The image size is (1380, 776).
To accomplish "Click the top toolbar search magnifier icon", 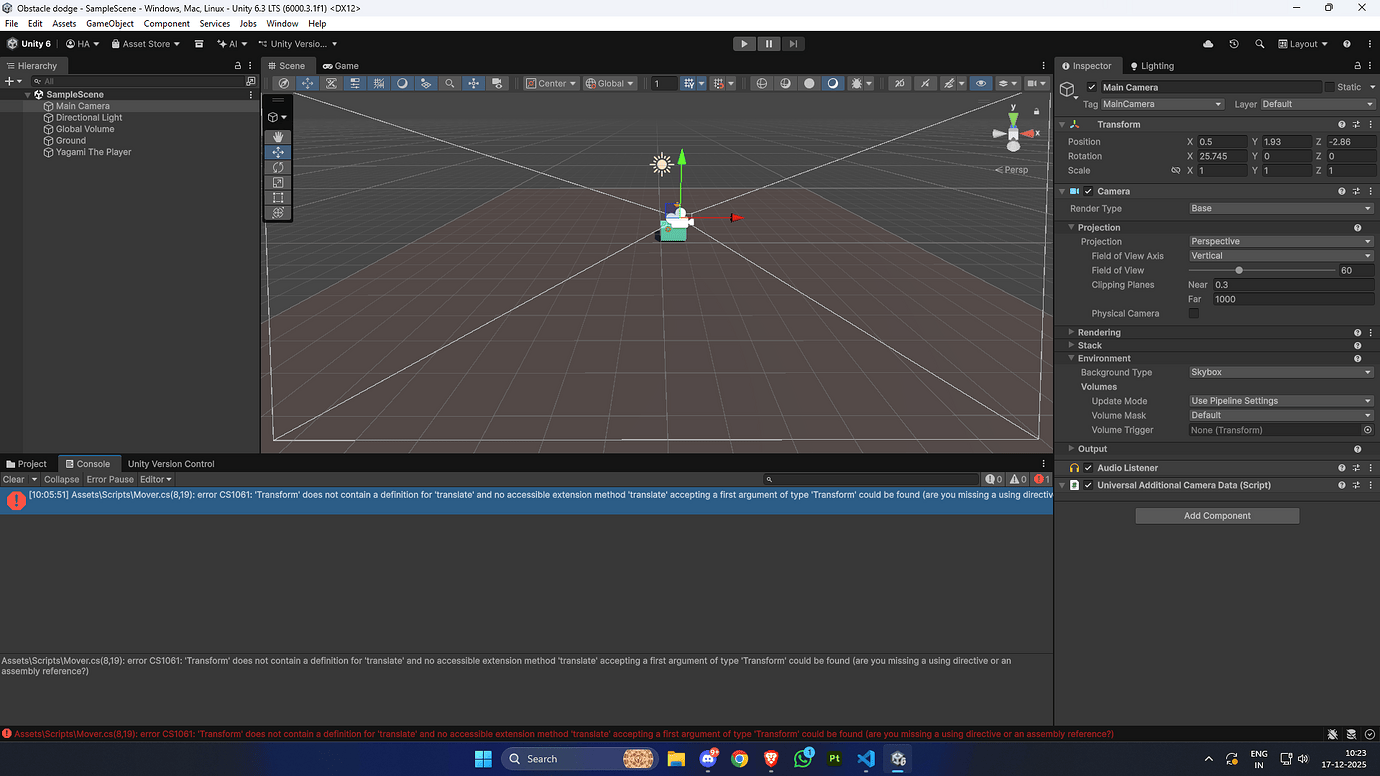I will pyautogui.click(x=1260, y=44).
